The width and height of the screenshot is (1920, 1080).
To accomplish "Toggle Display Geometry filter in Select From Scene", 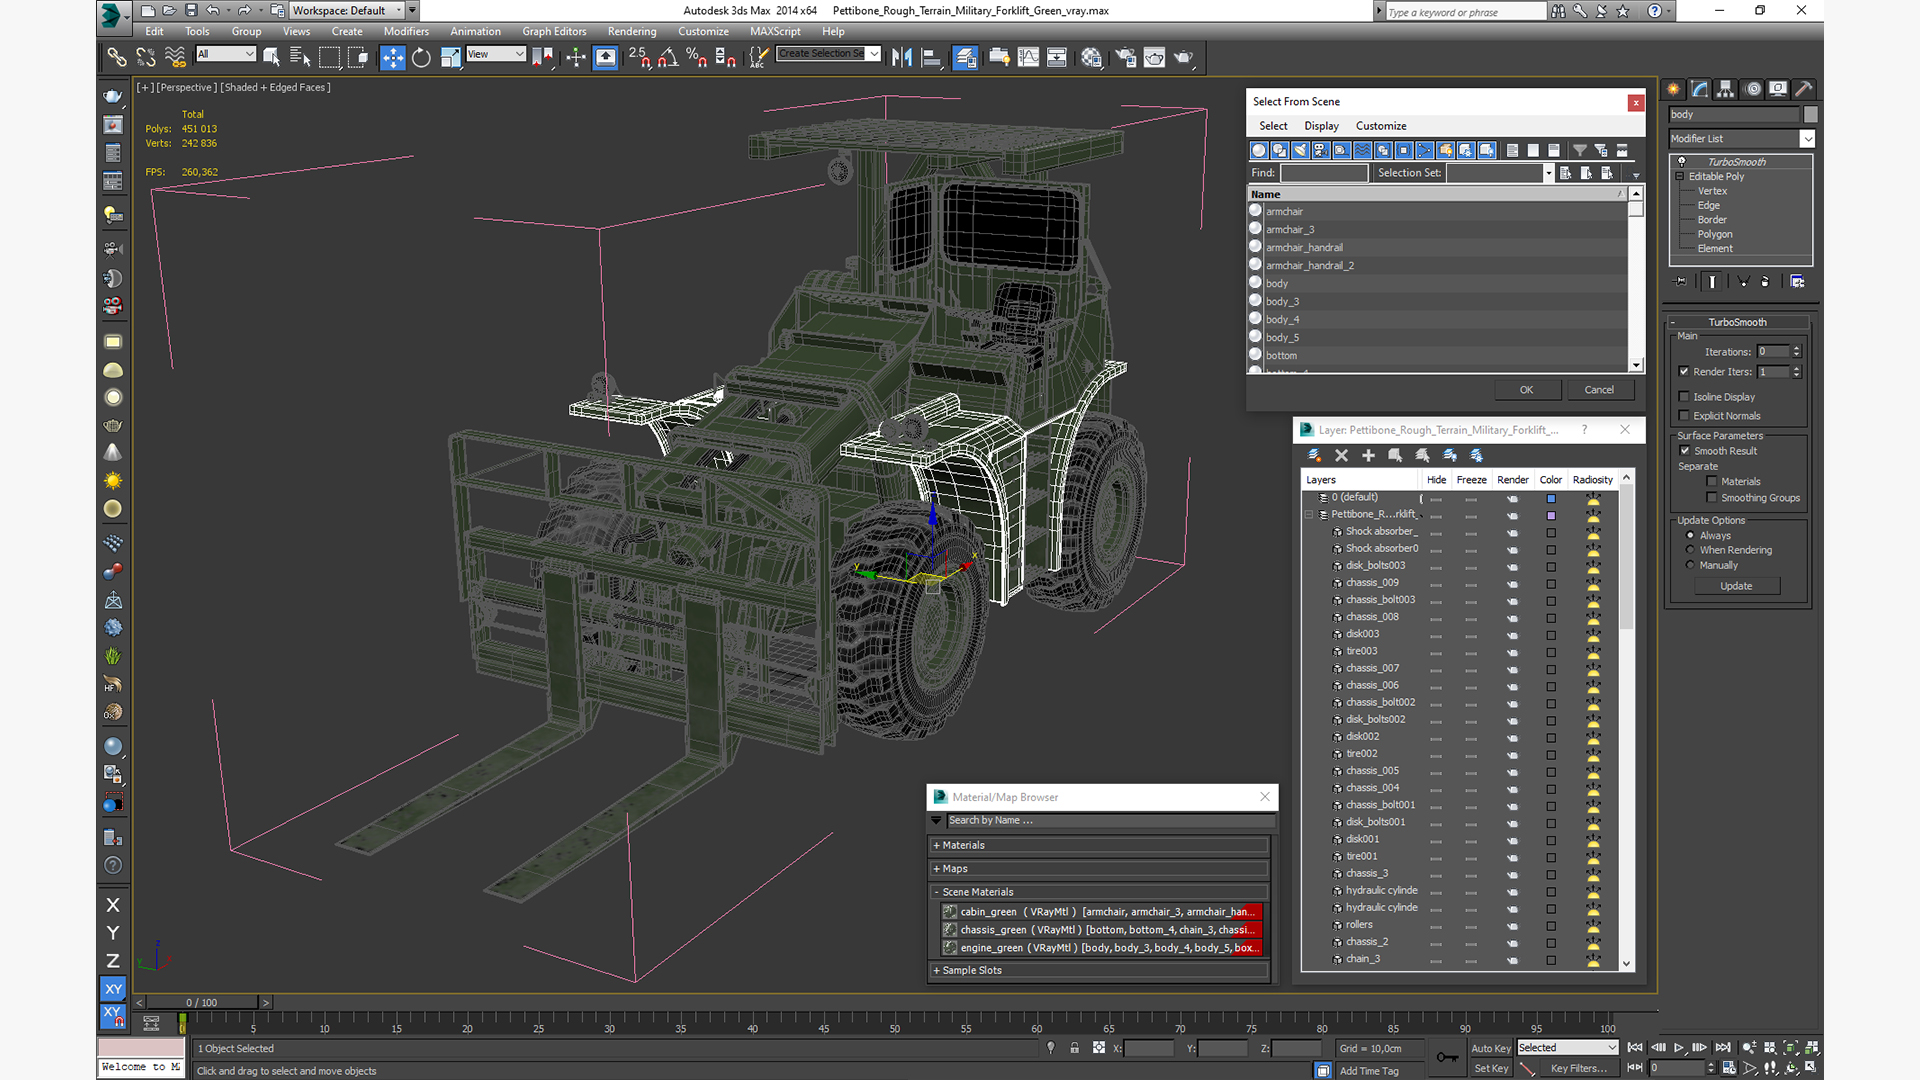I will point(1259,150).
